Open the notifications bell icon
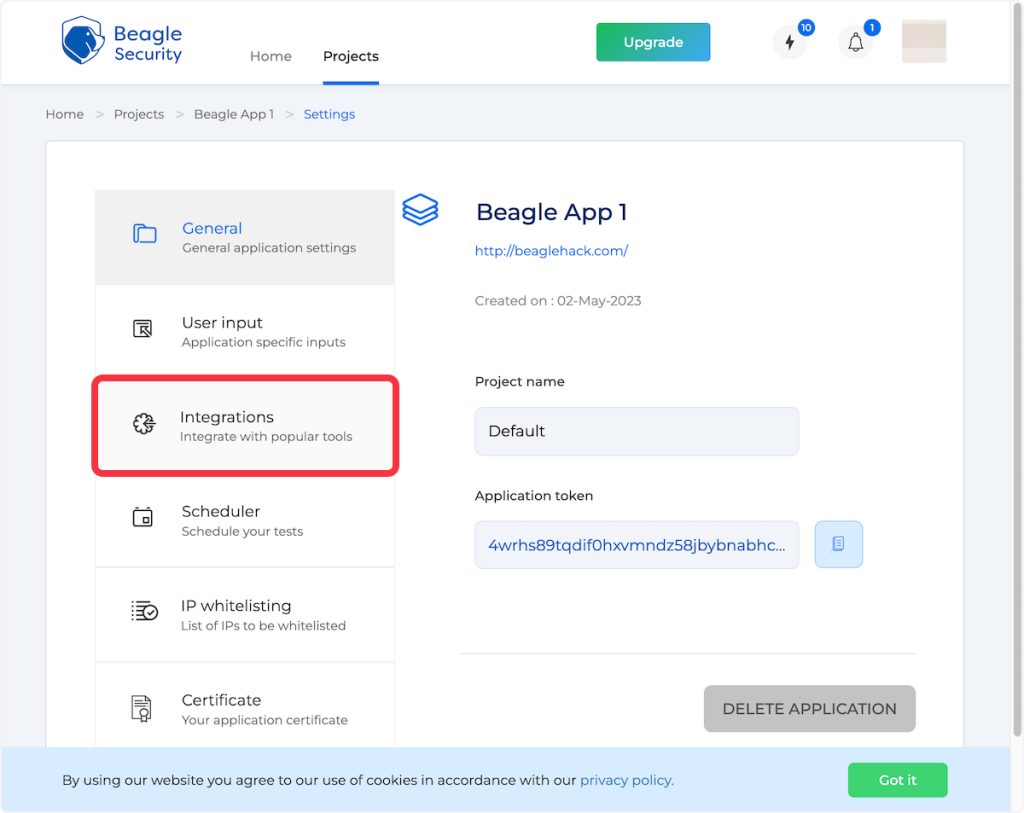The width and height of the screenshot is (1024, 813). coord(855,43)
